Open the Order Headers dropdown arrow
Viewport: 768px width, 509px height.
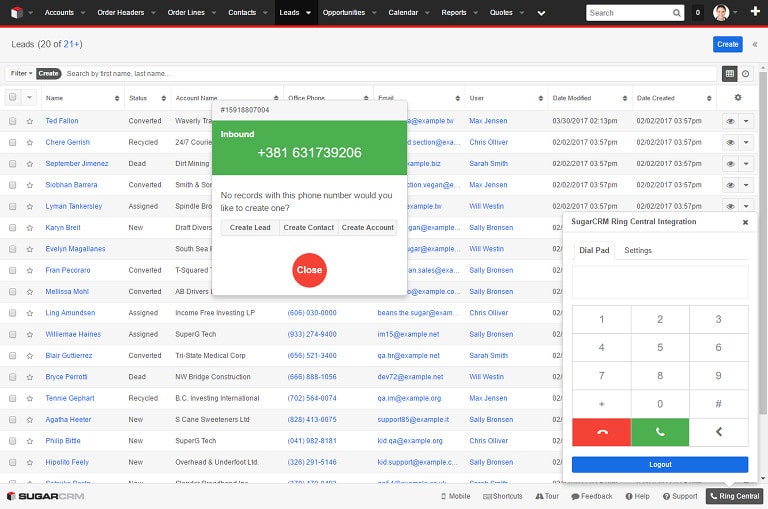click(x=153, y=13)
